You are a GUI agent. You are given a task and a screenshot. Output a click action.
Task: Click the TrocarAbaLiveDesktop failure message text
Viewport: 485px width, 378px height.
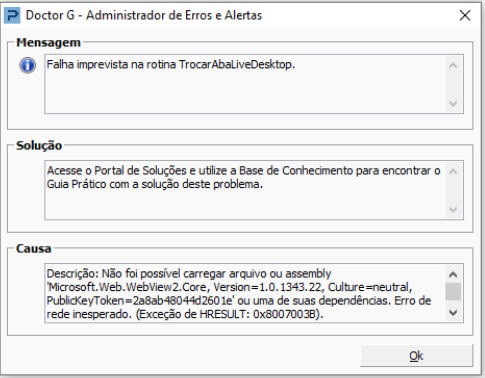click(x=171, y=64)
